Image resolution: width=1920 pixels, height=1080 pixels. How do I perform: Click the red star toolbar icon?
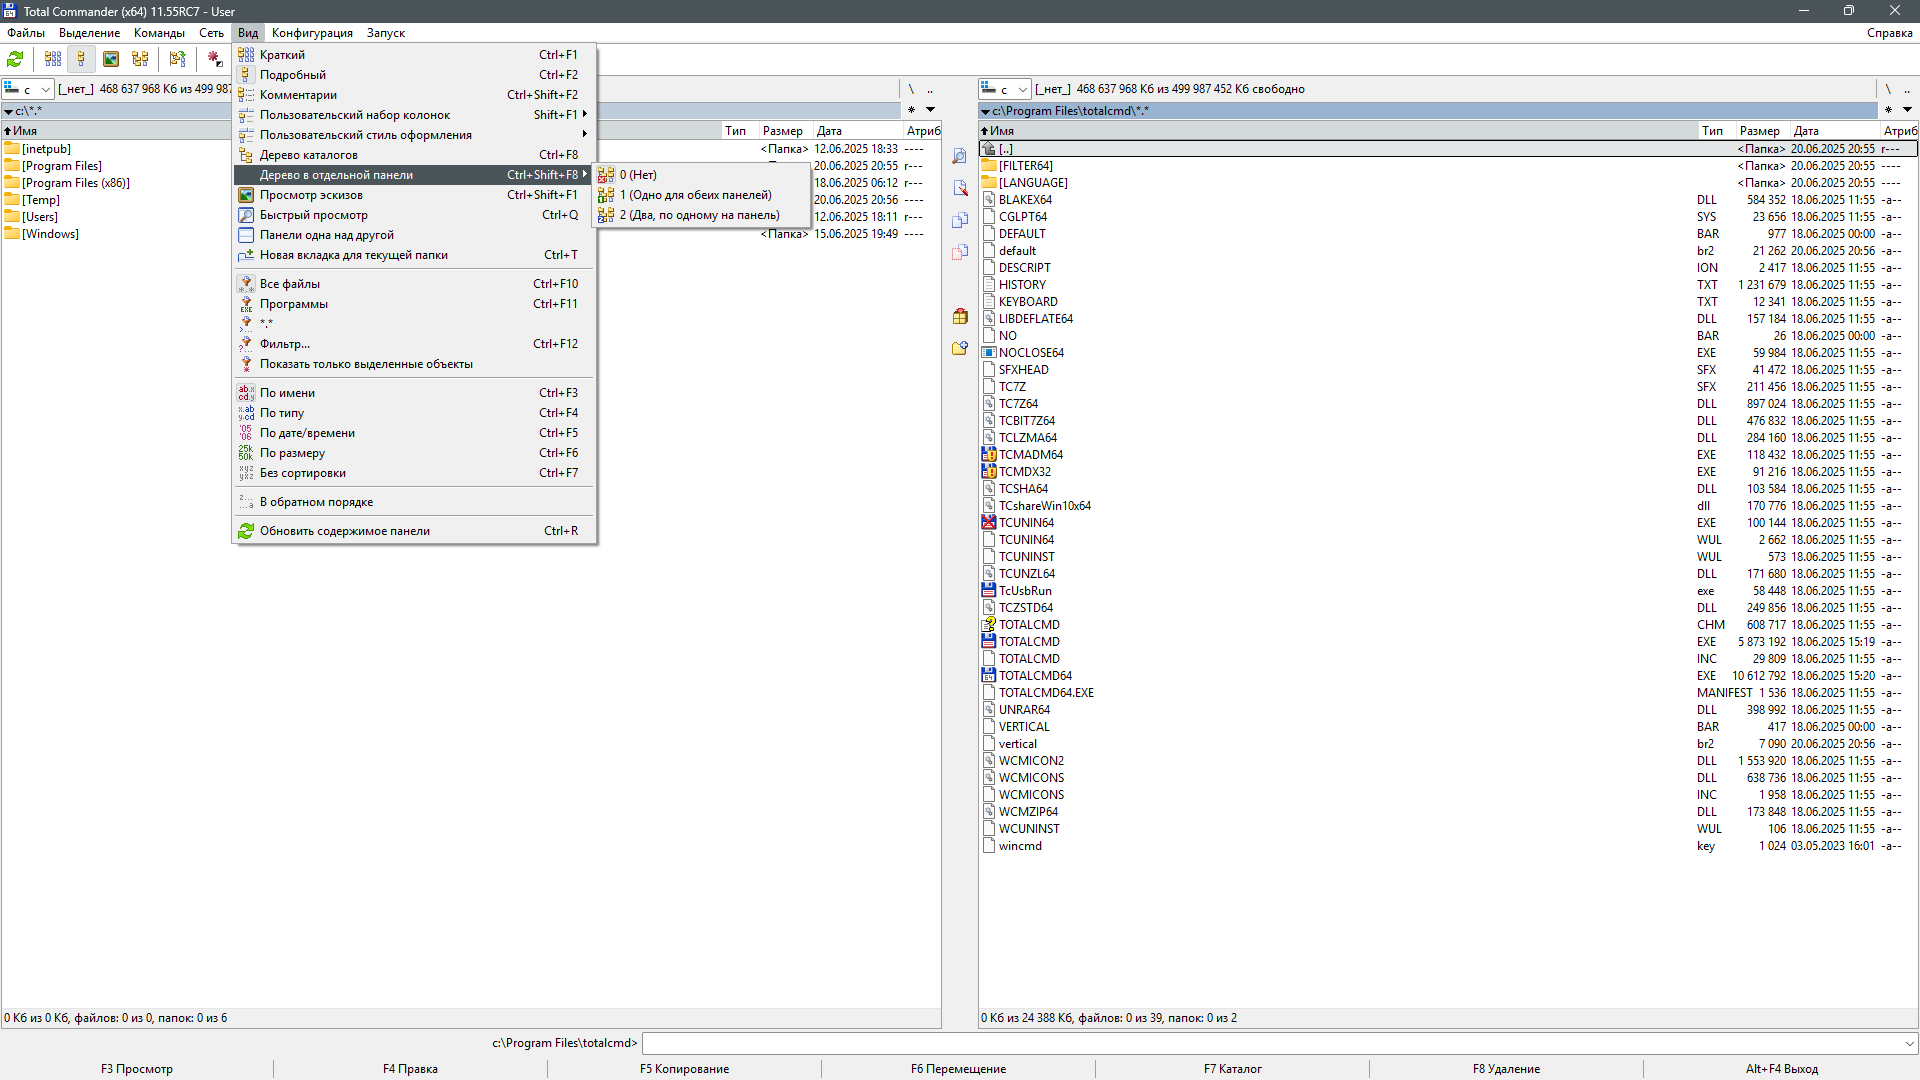[214, 59]
